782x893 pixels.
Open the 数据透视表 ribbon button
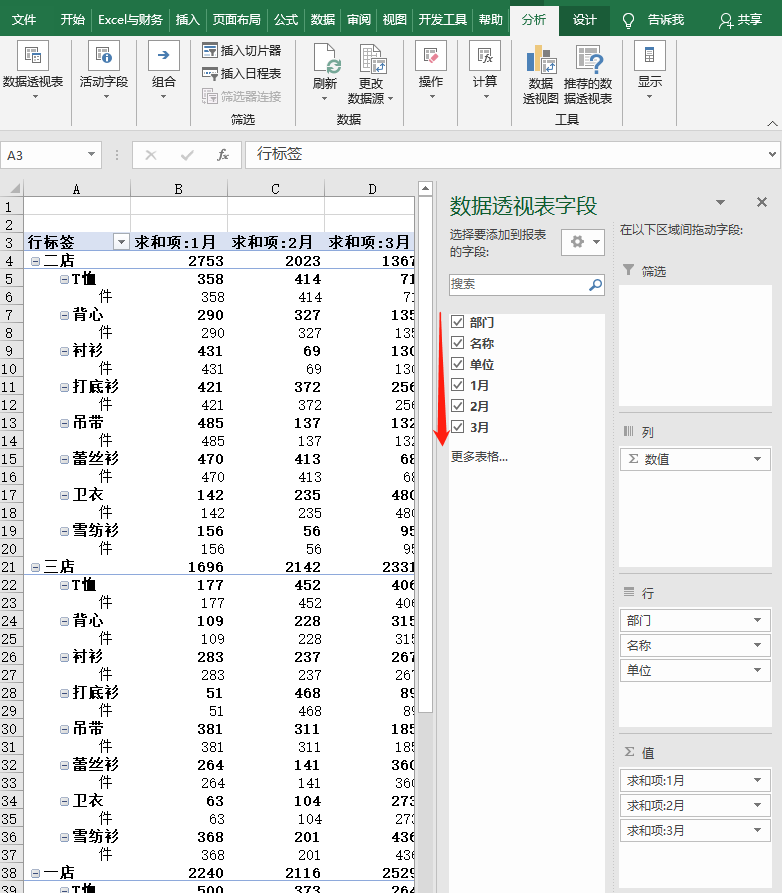tap(33, 71)
